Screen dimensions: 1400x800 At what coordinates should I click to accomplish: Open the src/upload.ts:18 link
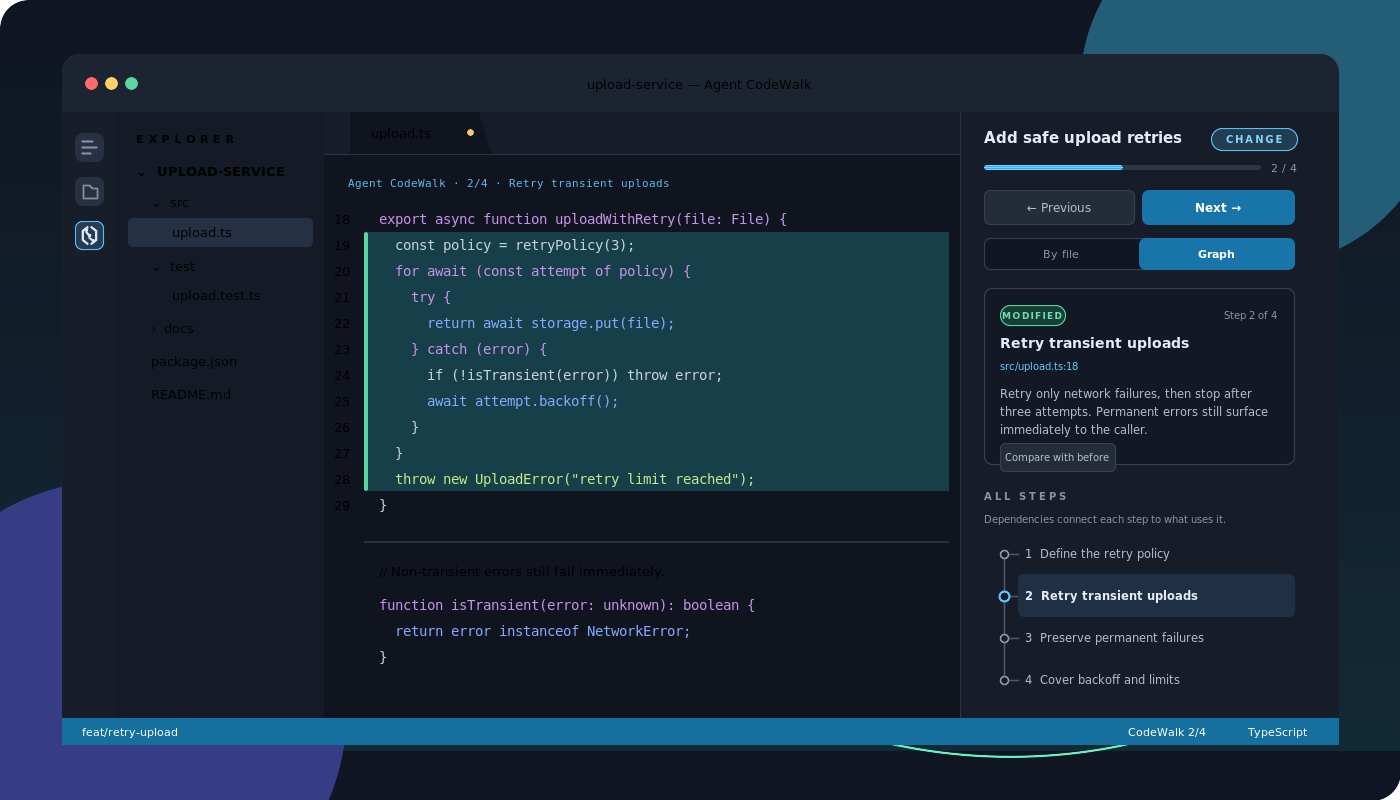[x=1039, y=367]
